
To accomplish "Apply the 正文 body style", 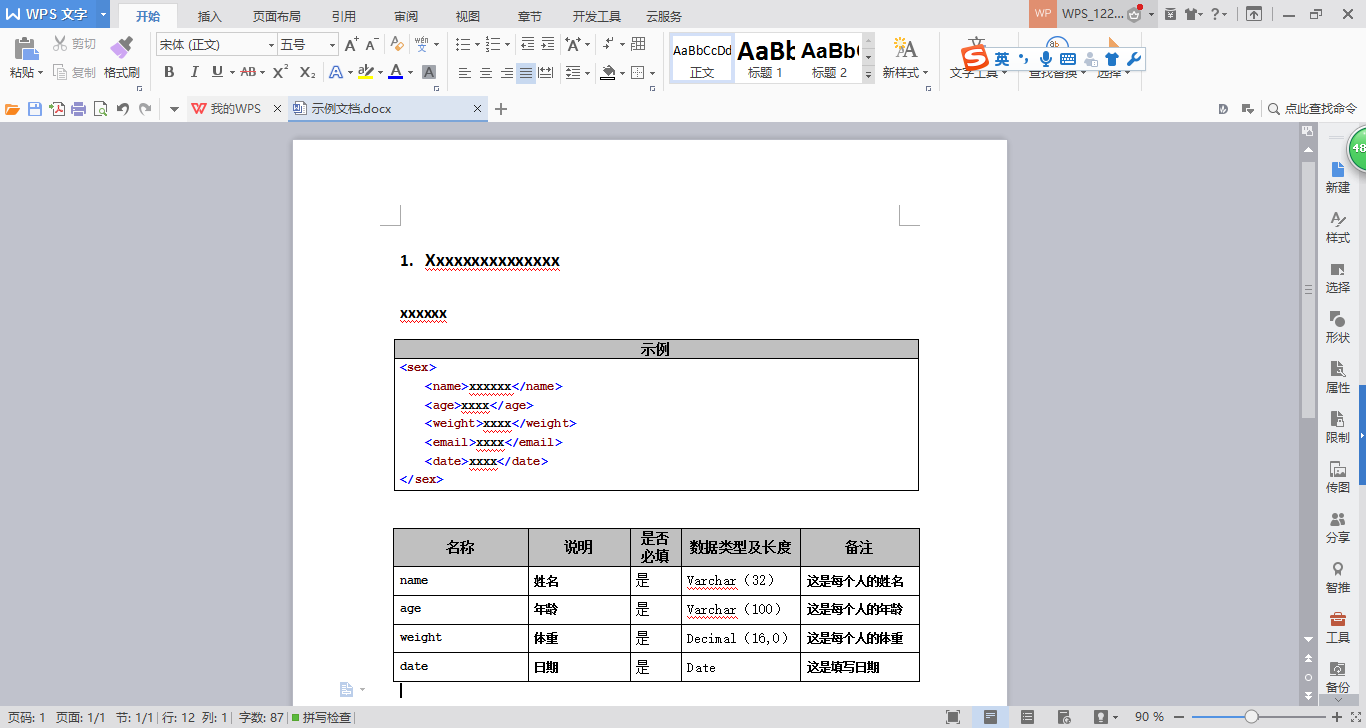I will pyautogui.click(x=702, y=58).
